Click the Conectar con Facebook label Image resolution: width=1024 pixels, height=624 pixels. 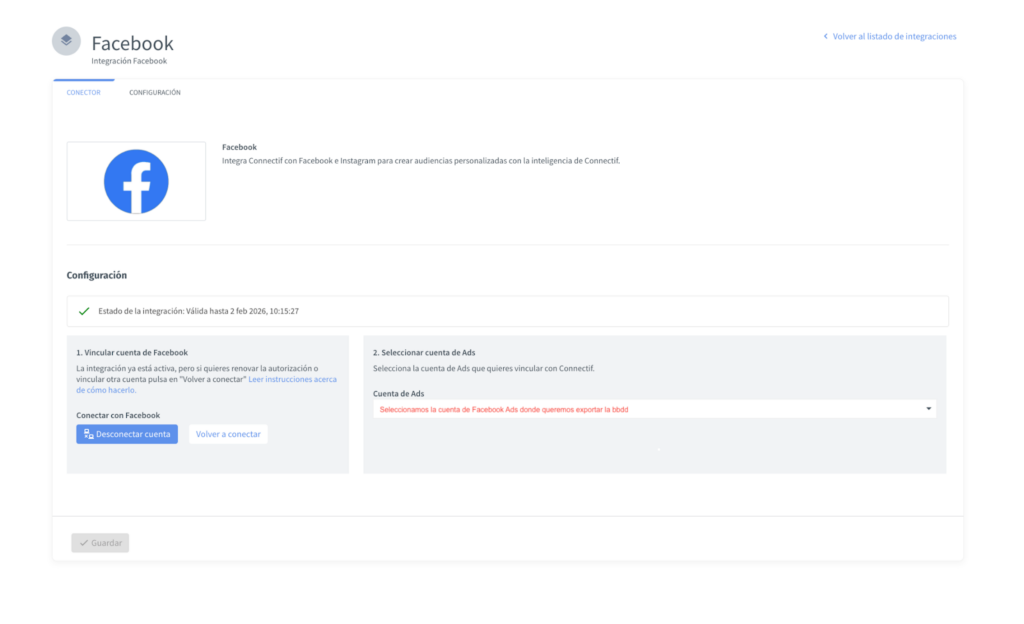coord(118,415)
